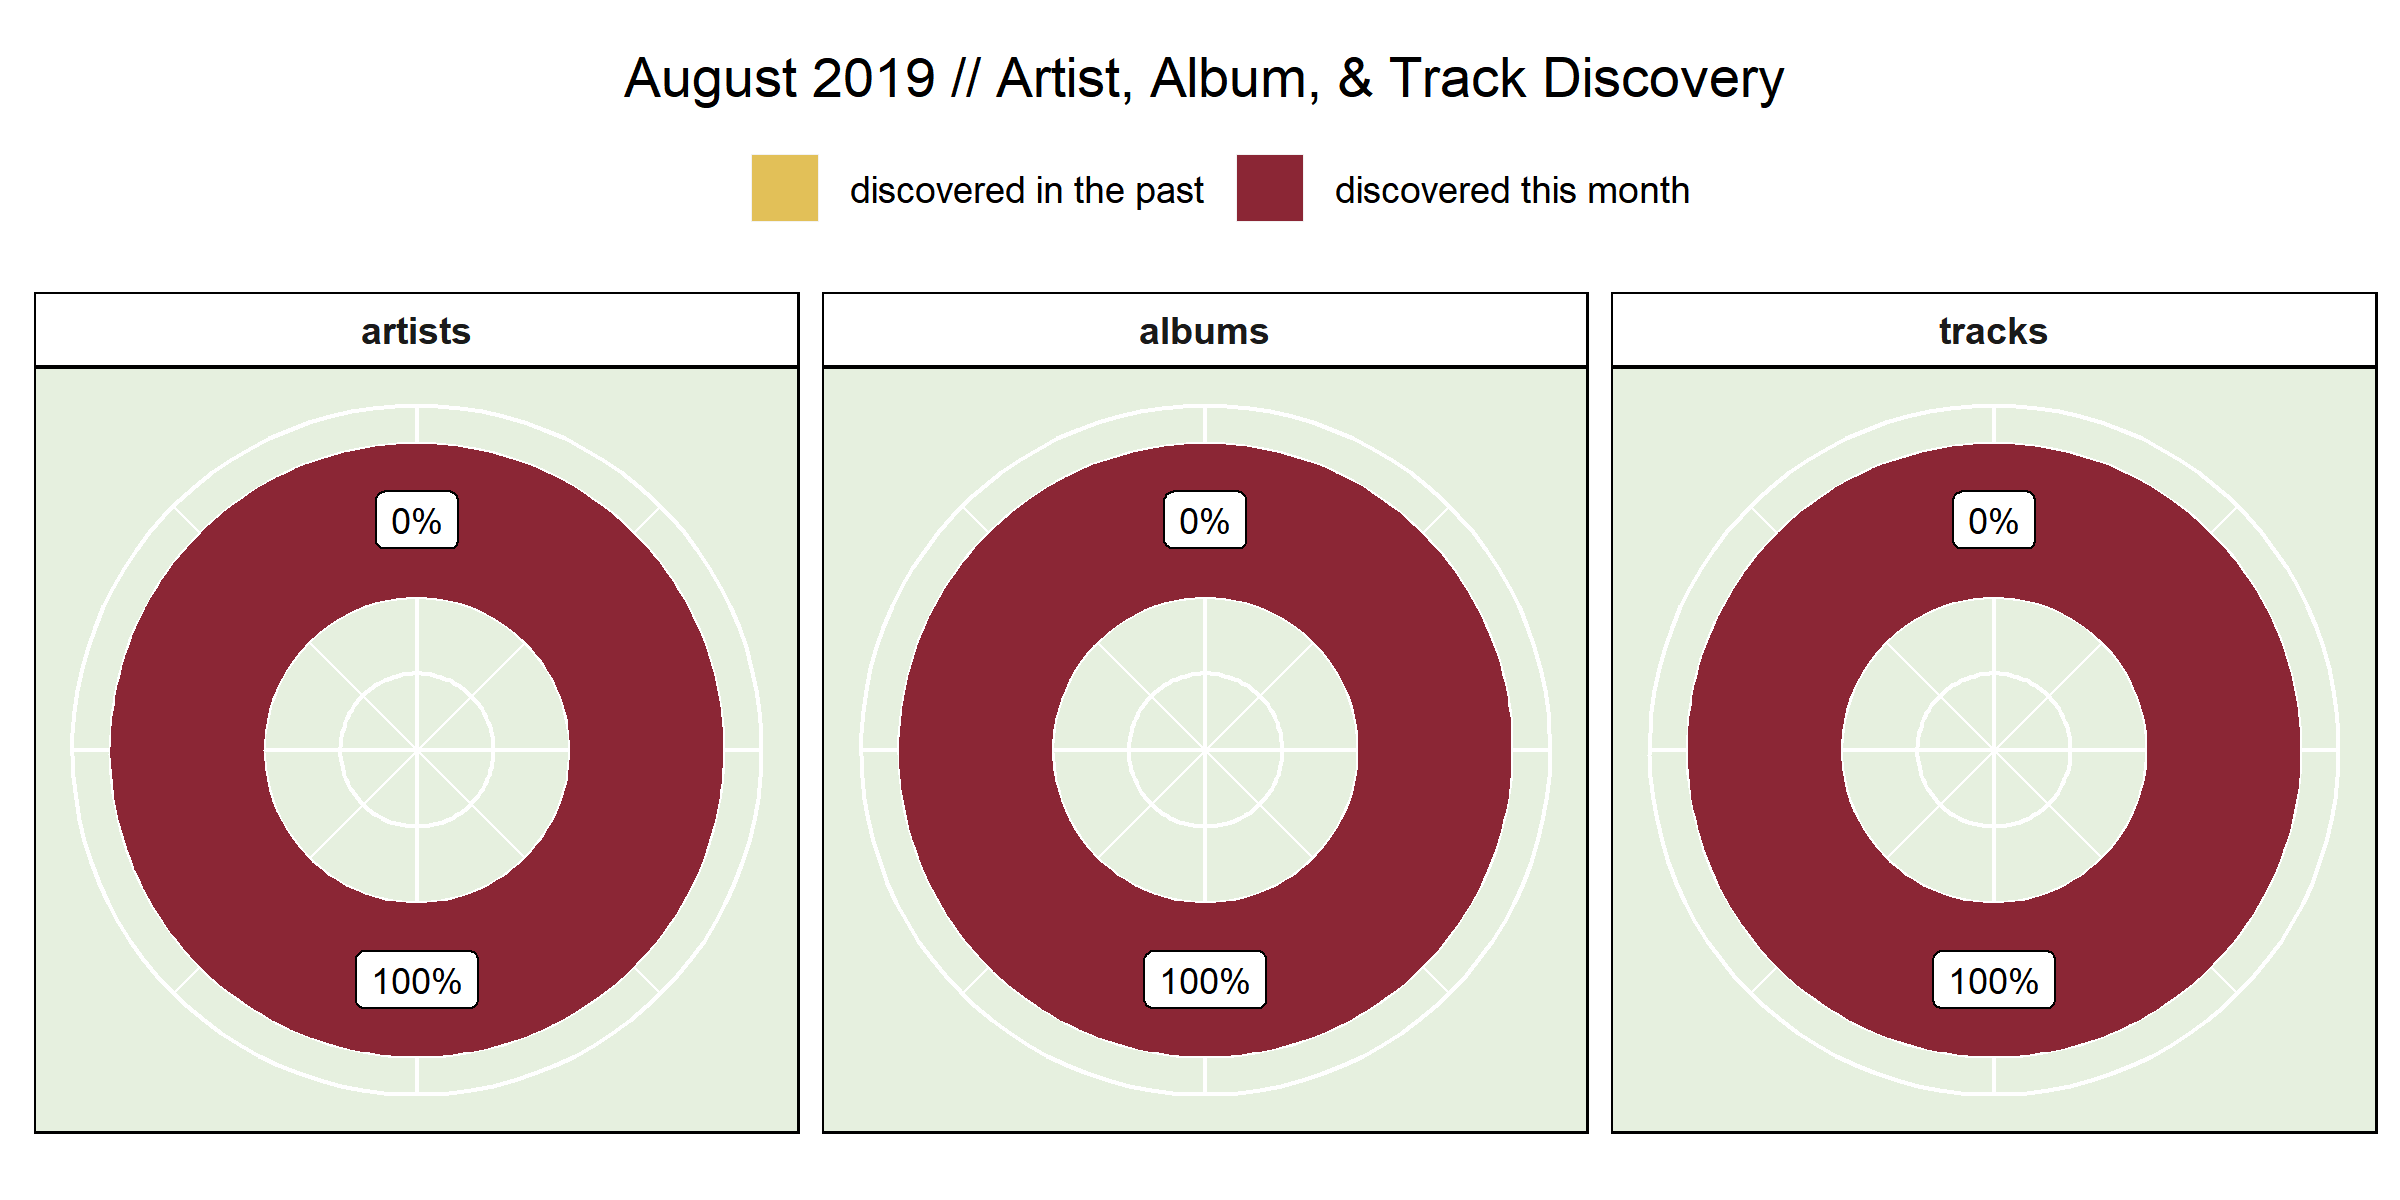Click the 0% label in tracks chart

coord(1993,521)
